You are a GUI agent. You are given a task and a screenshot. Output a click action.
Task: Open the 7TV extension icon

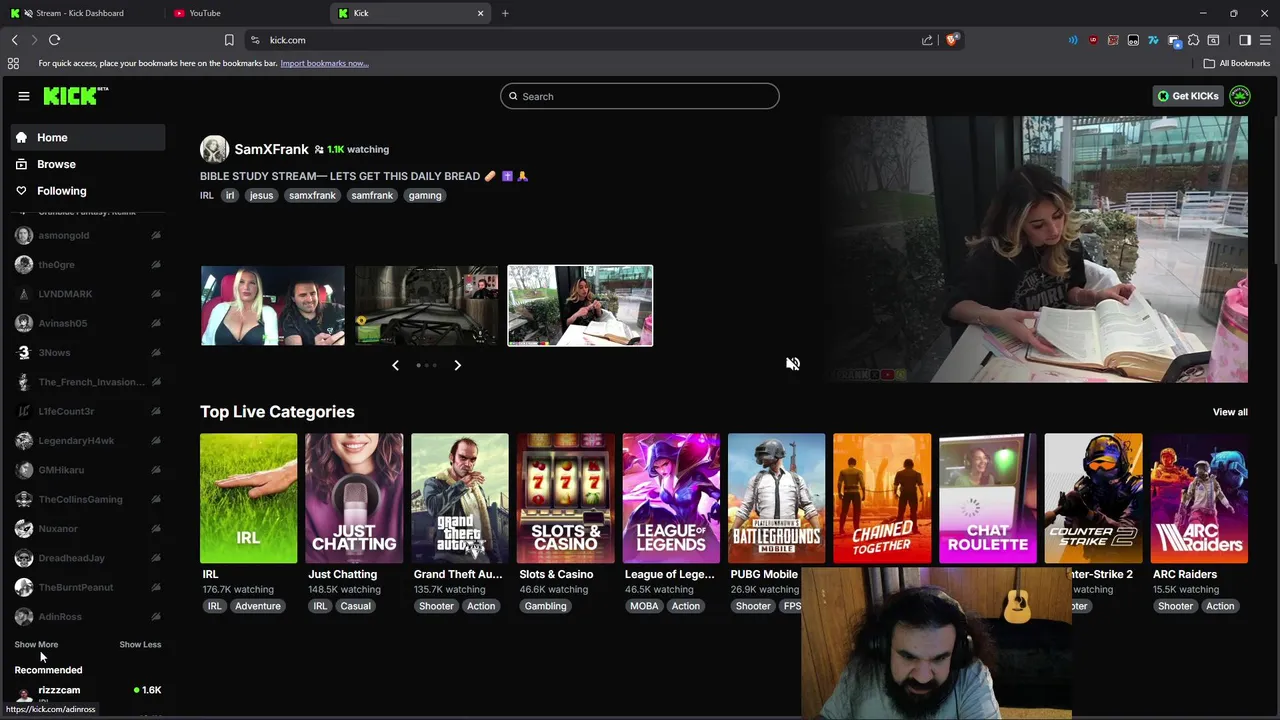1153,40
